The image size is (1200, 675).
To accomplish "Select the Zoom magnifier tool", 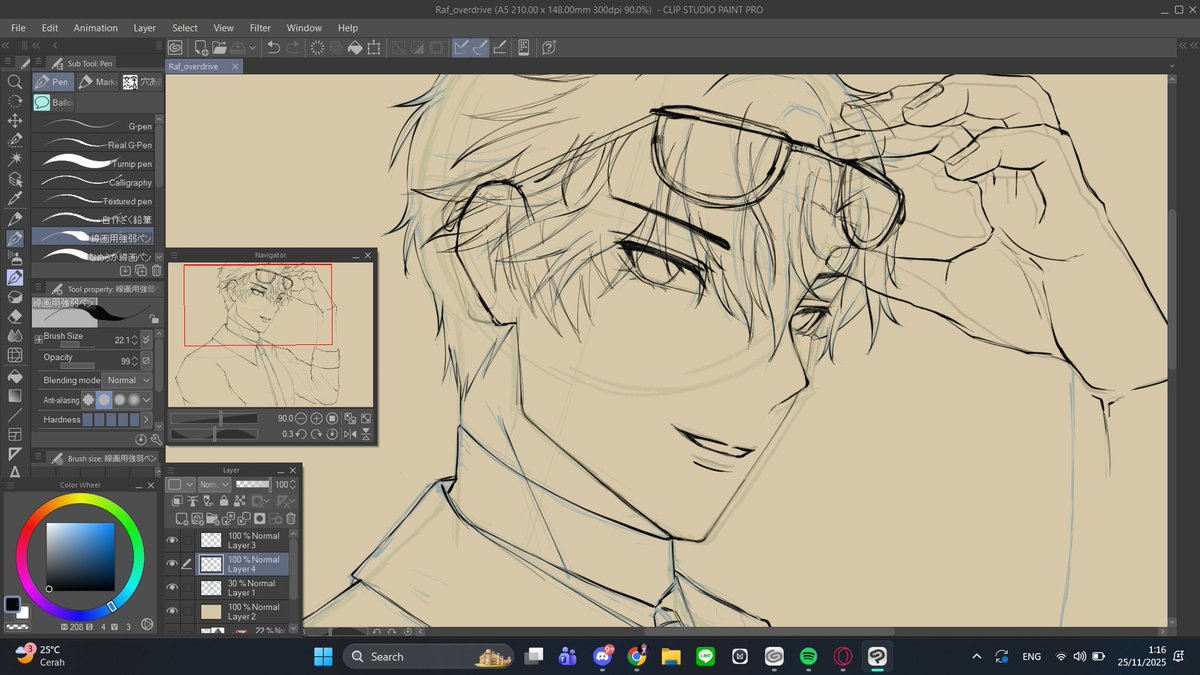I will 15,82.
